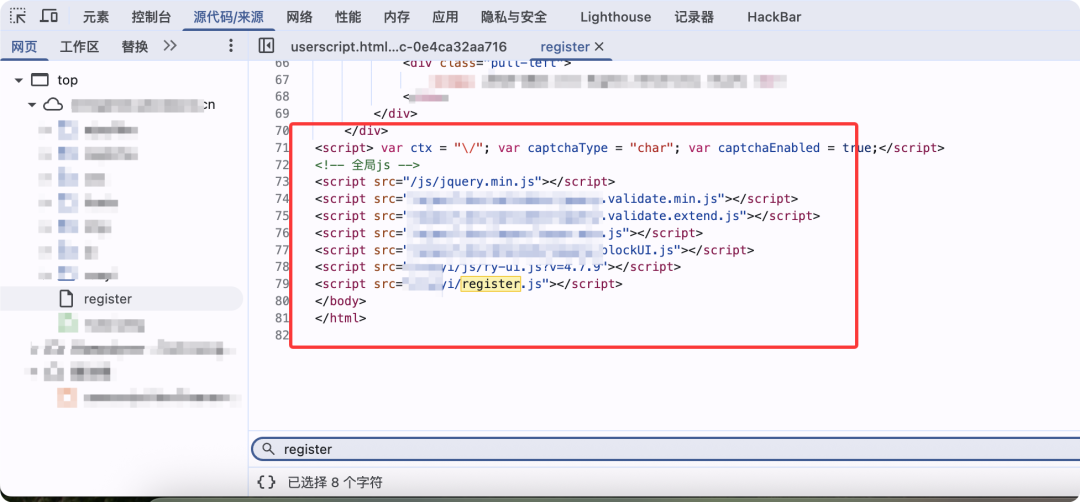Click line number 71 in the gutter
The image size is (1080, 502).
pos(281,148)
